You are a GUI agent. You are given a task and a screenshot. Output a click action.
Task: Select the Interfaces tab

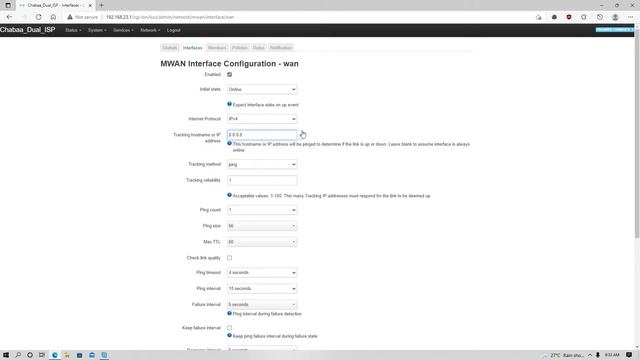[192, 48]
